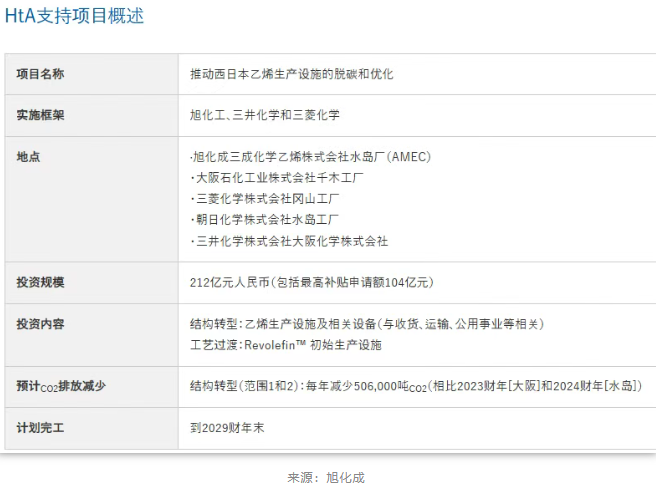Click the project name text 推动西日本乙烯生产设施的脱碳和优化

[x=291, y=74]
